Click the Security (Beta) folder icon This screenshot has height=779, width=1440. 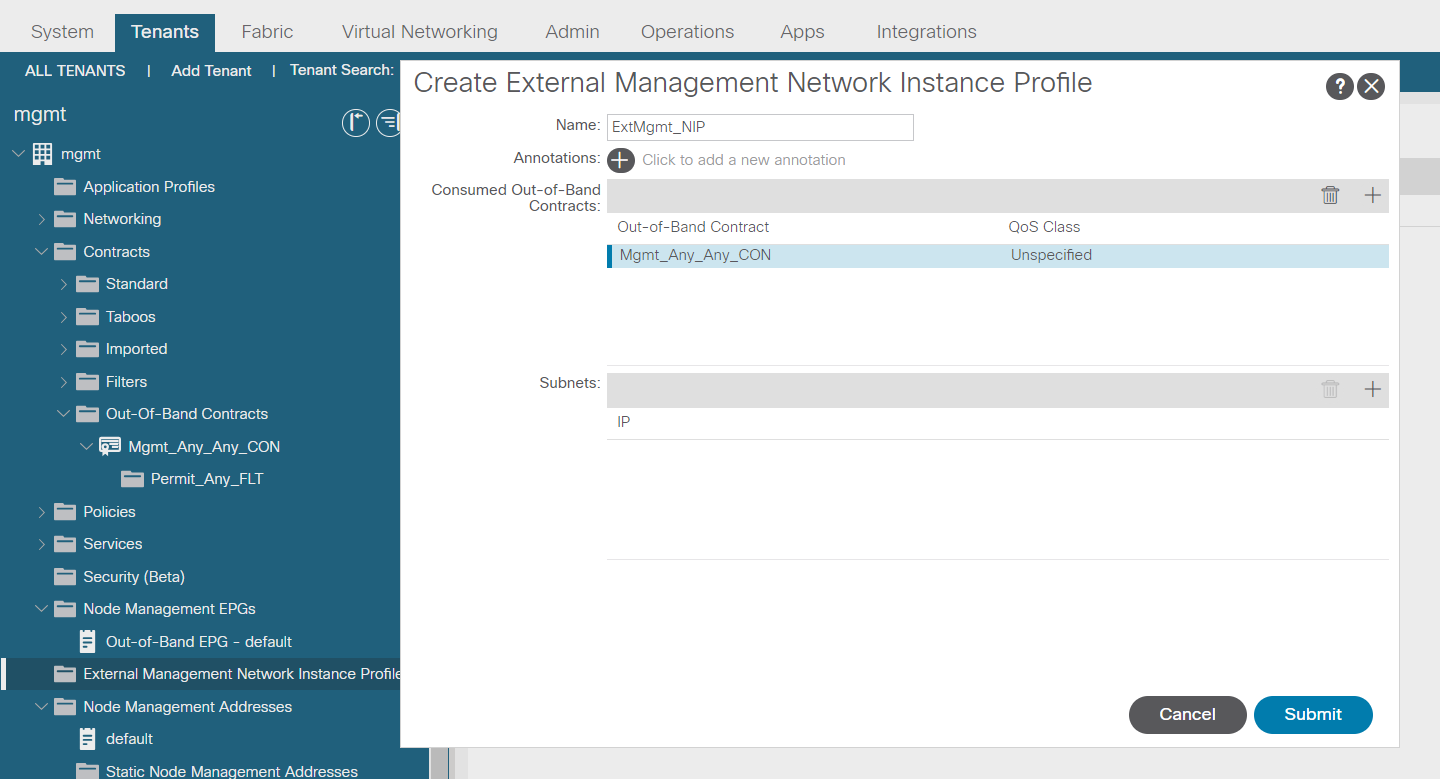coord(65,577)
